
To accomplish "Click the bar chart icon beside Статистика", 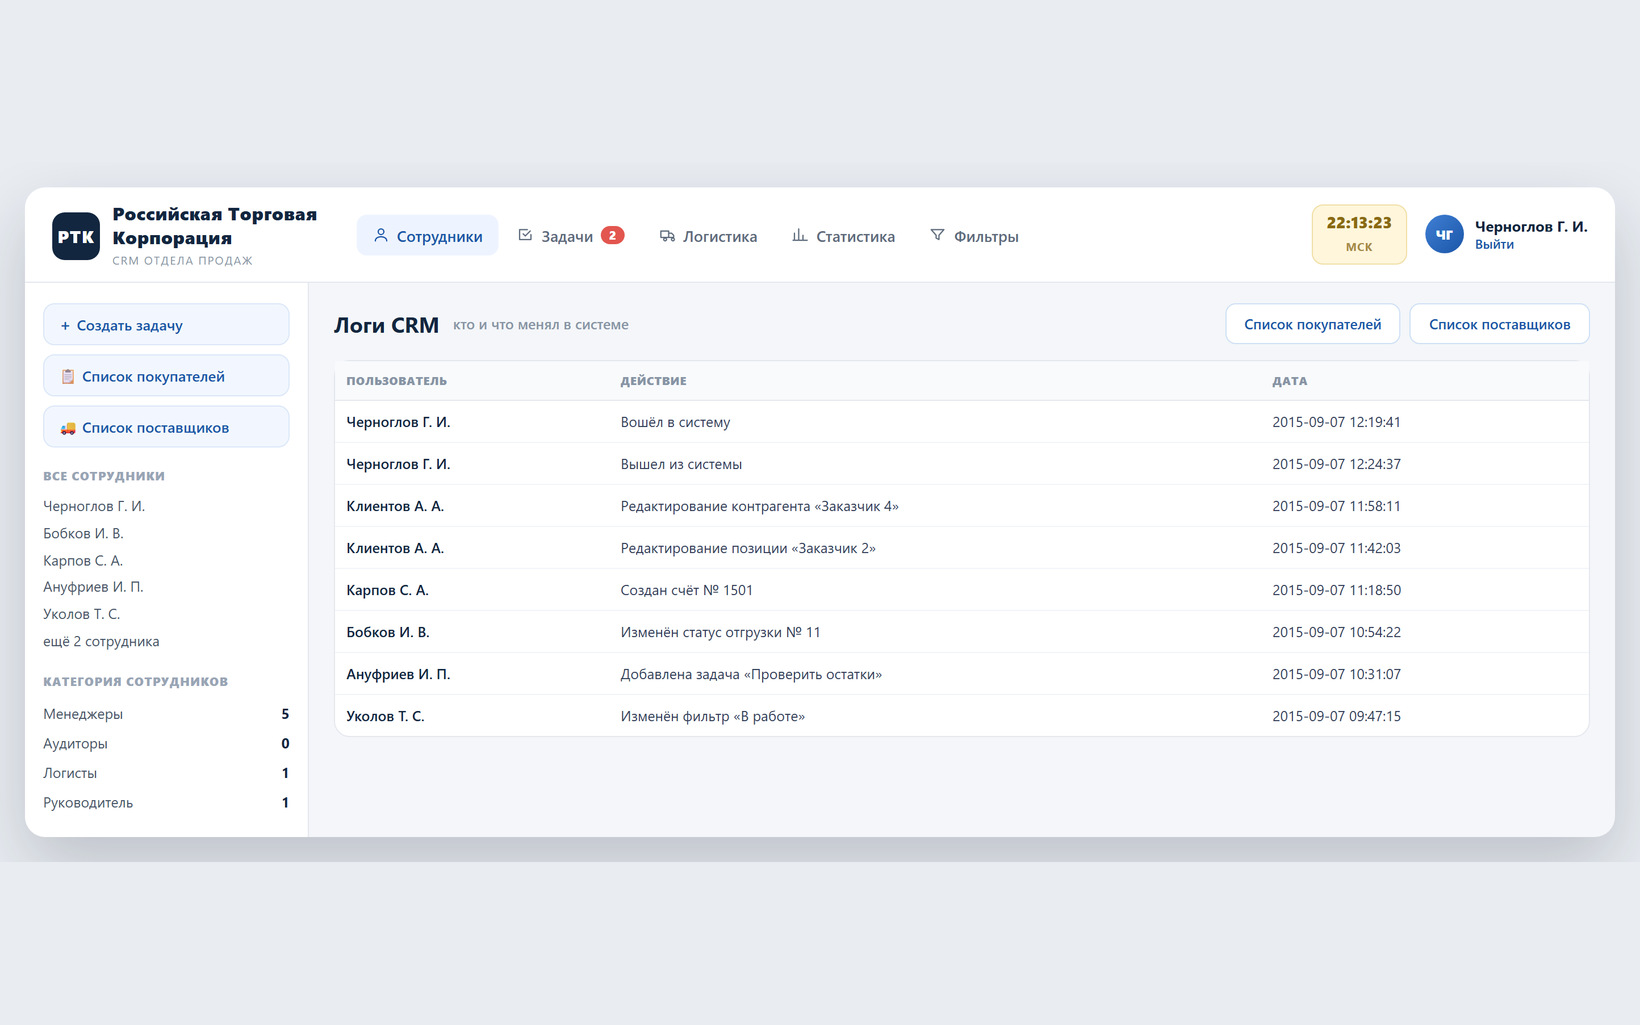I will coord(800,235).
